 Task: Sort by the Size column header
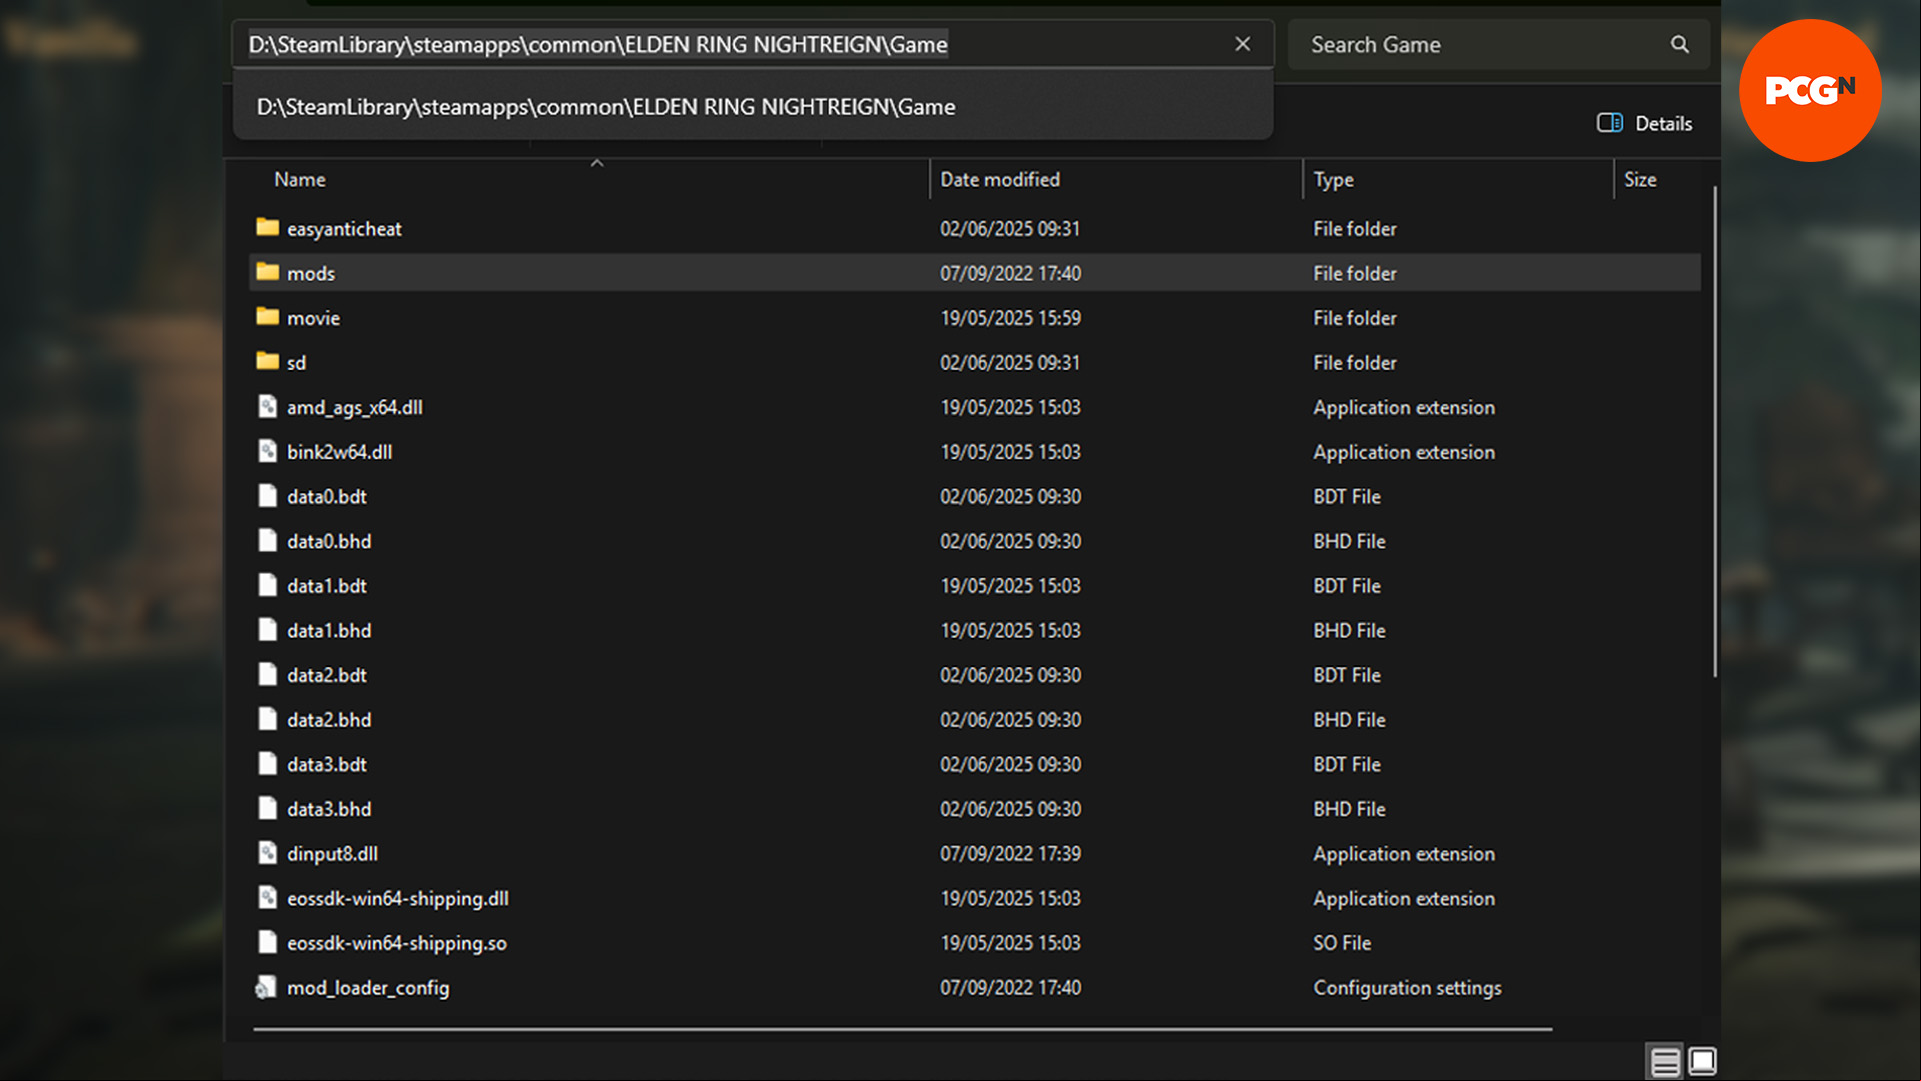[1640, 179]
